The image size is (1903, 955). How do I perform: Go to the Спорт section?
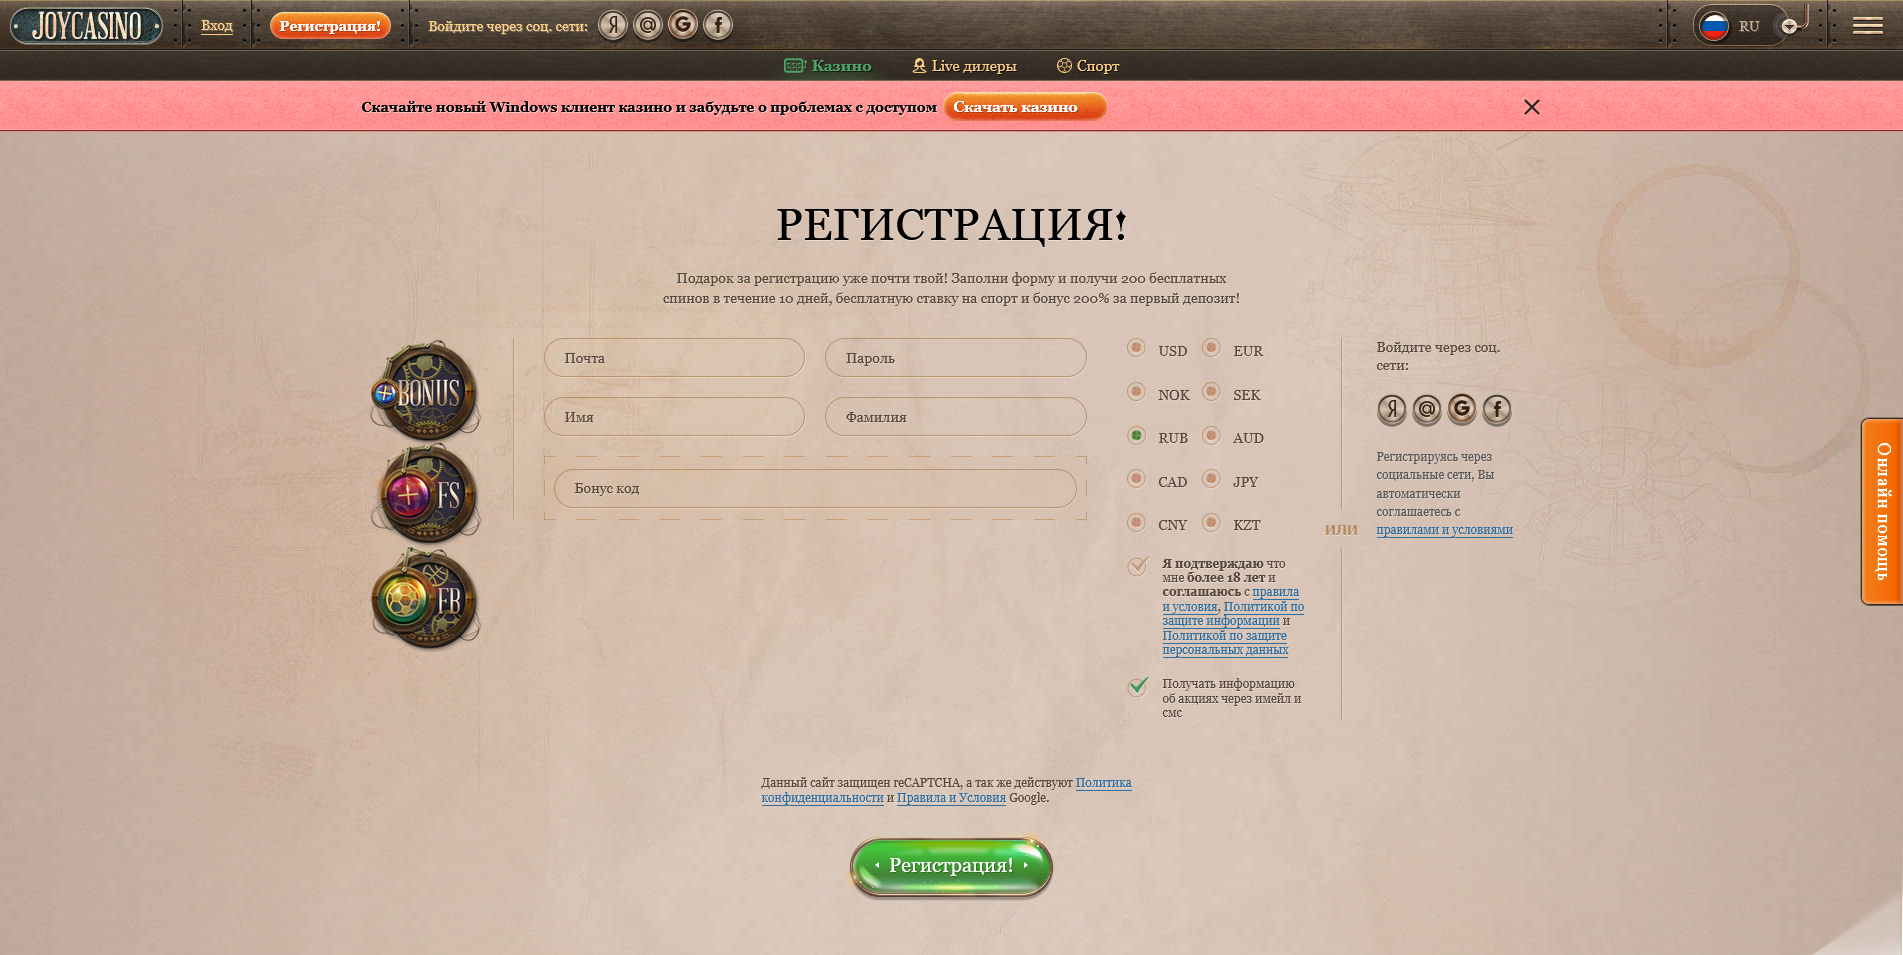[x=1088, y=66]
